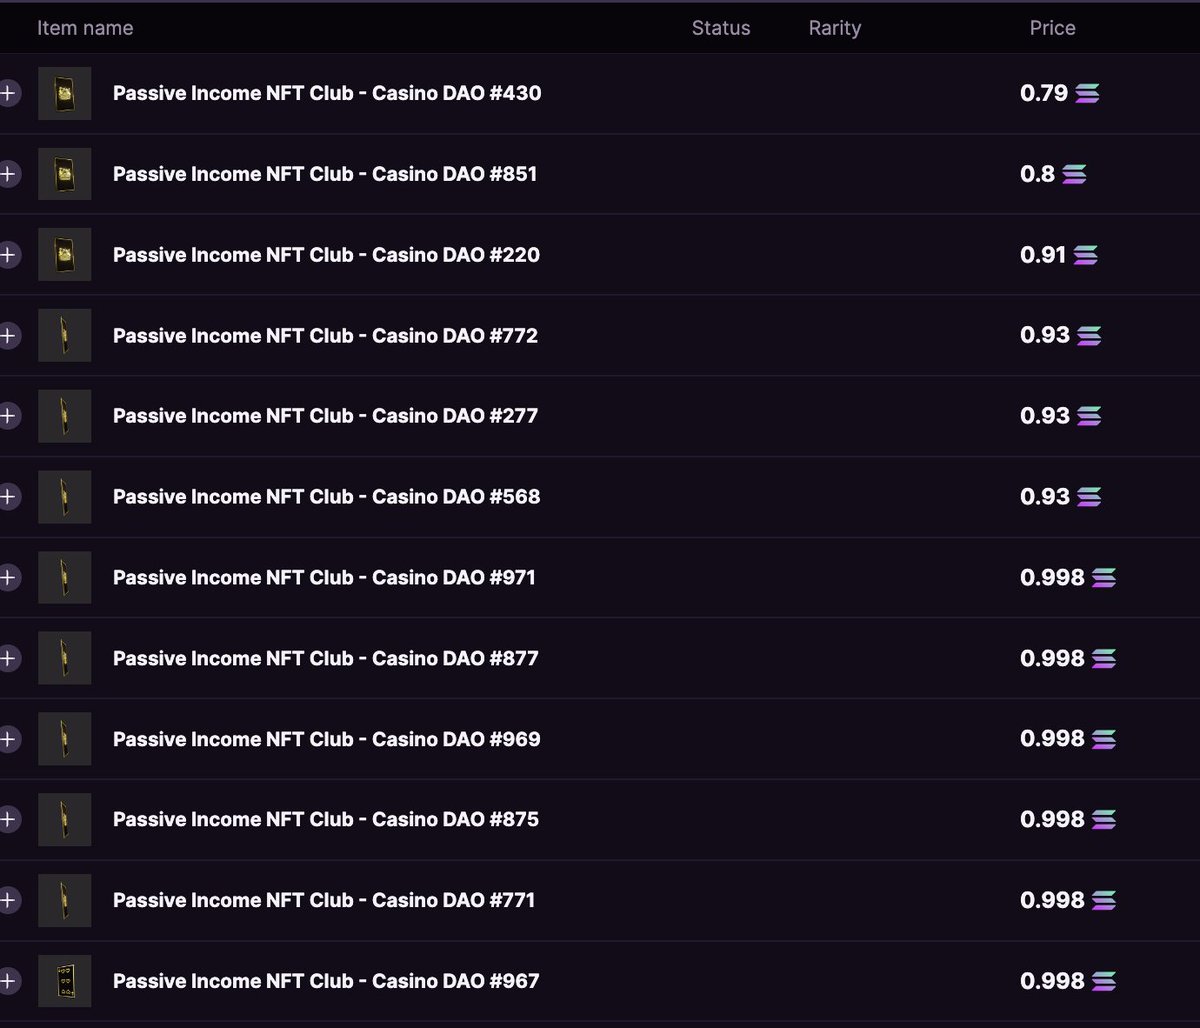Click the plus icon beside Casino DAO #430
Viewport: 1200px width, 1028px height.
click(8, 94)
